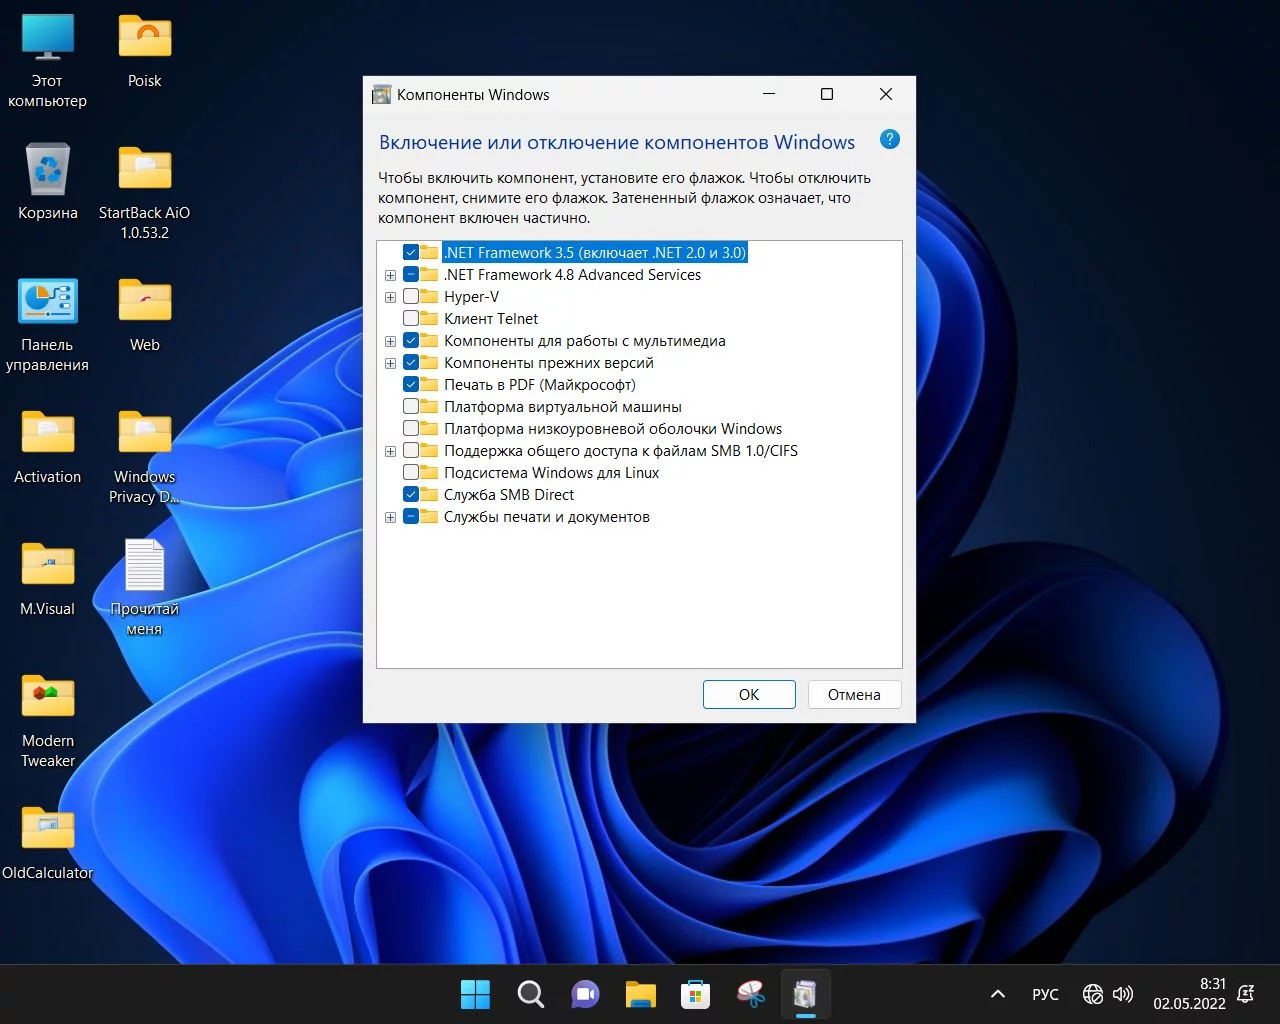The height and width of the screenshot is (1024, 1280).
Task: Expand .NET Framework 4.8 Advanced Services node
Action: 390,275
